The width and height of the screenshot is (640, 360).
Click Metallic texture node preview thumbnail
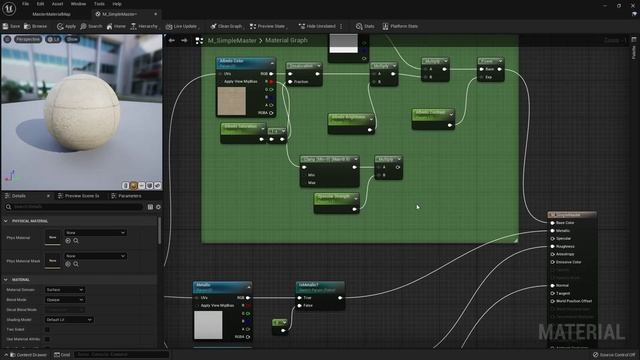(208, 325)
